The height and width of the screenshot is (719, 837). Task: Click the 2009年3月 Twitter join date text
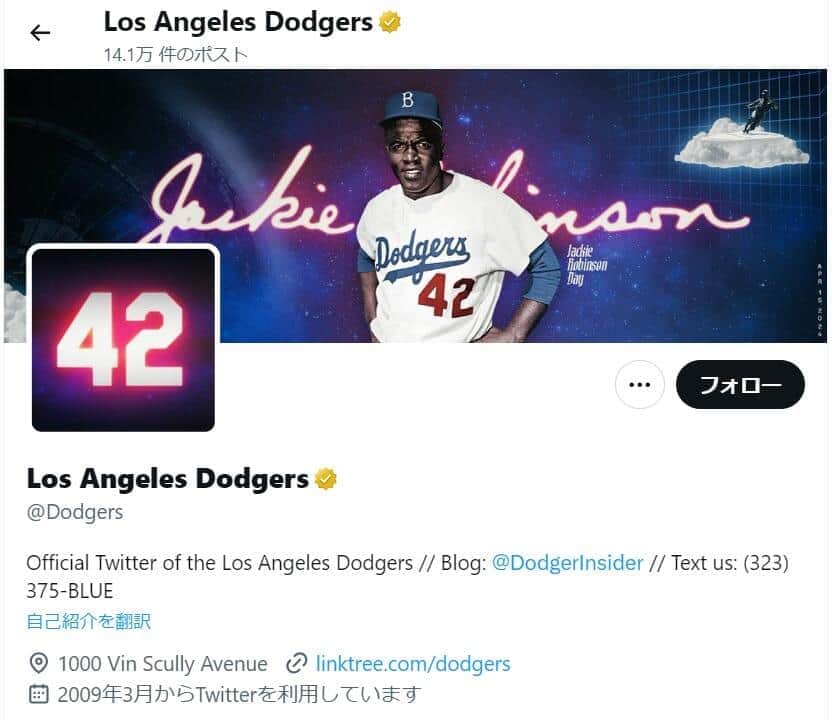(239, 694)
